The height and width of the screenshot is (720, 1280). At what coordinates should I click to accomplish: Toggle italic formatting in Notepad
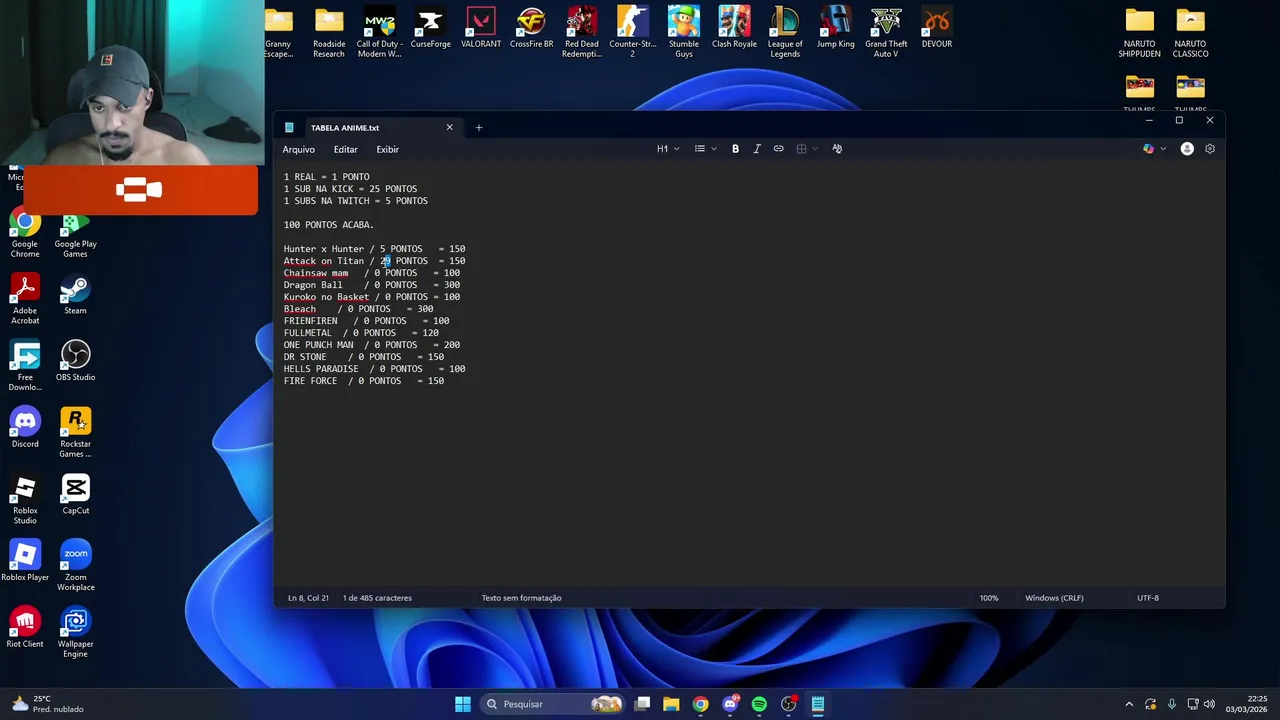pyautogui.click(x=757, y=149)
